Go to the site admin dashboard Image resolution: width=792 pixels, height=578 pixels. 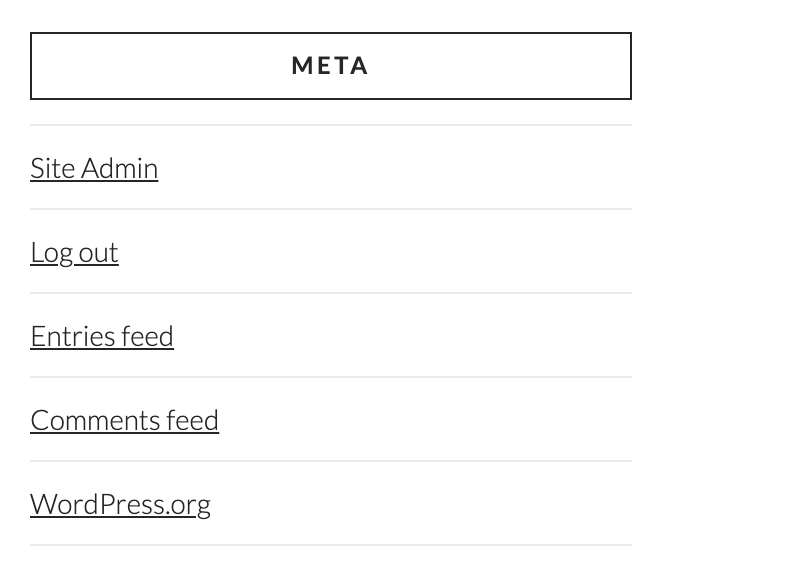[x=94, y=168]
